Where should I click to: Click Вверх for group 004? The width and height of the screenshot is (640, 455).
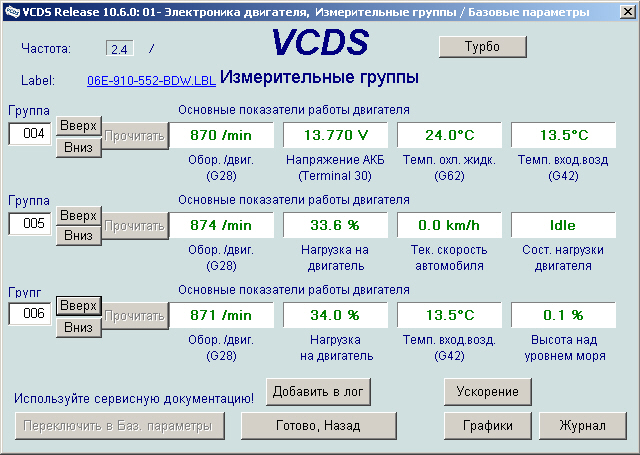point(78,126)
